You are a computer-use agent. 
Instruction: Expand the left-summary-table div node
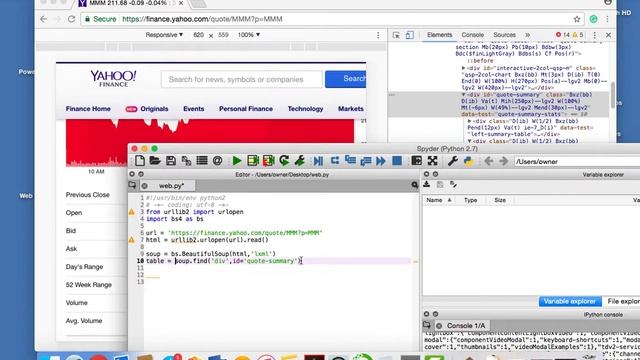(x=470, y=121)
